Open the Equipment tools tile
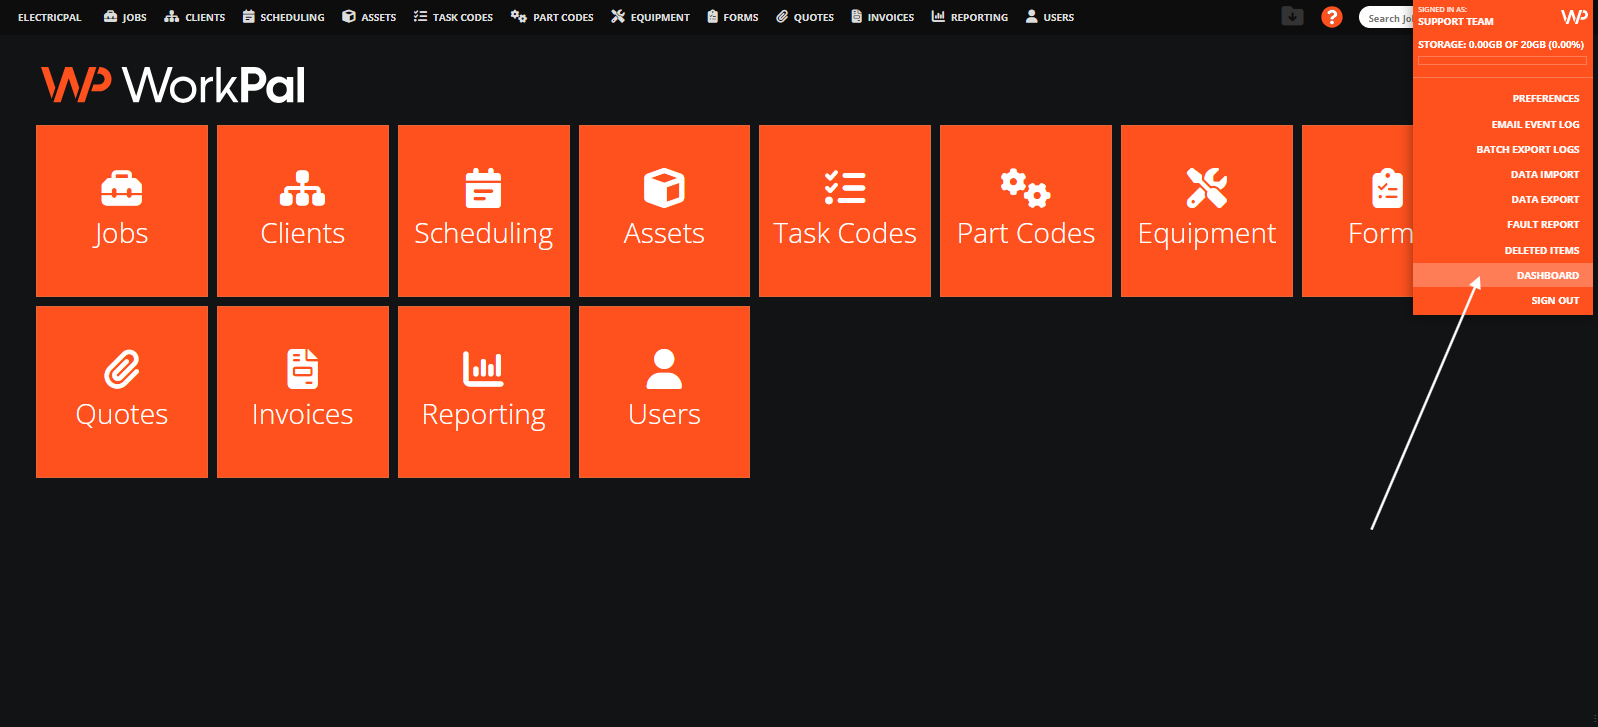Screen dimensions: 1598x727 pyautogui.click(x=1207, y=211)
